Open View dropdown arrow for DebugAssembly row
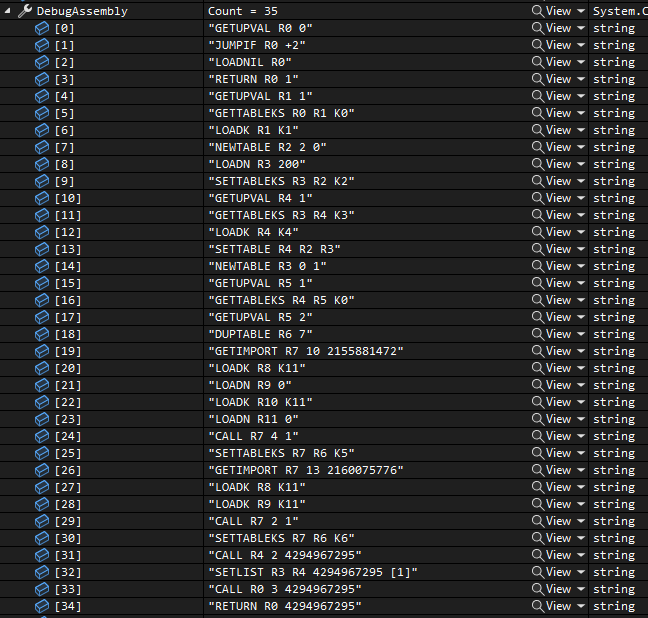648x618 pixels. click(x=581, y=11)
